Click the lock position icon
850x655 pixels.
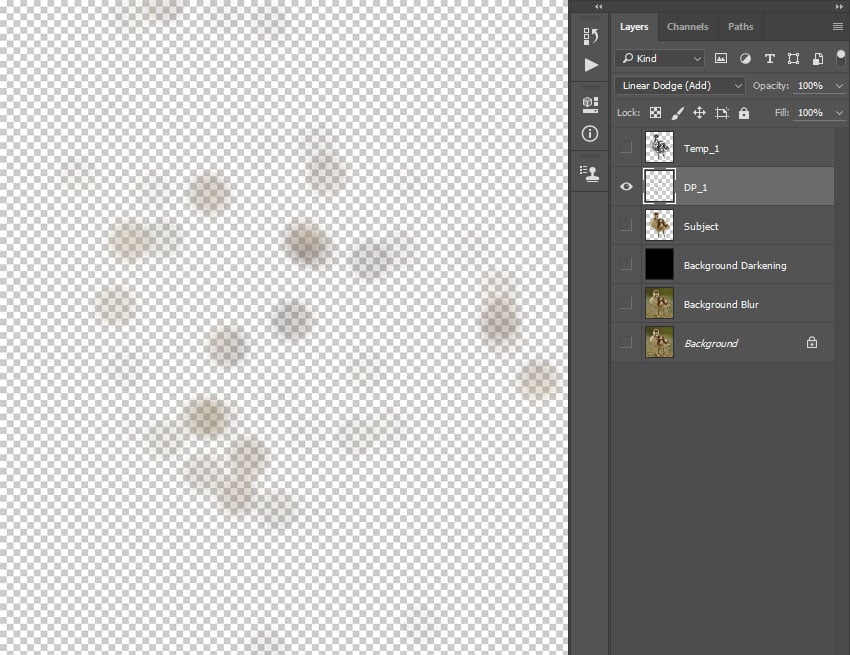[x=699, y=112]
